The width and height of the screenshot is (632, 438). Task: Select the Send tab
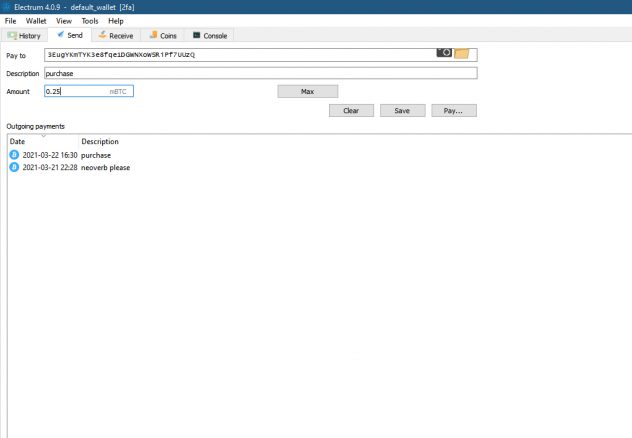click(70, 35)
